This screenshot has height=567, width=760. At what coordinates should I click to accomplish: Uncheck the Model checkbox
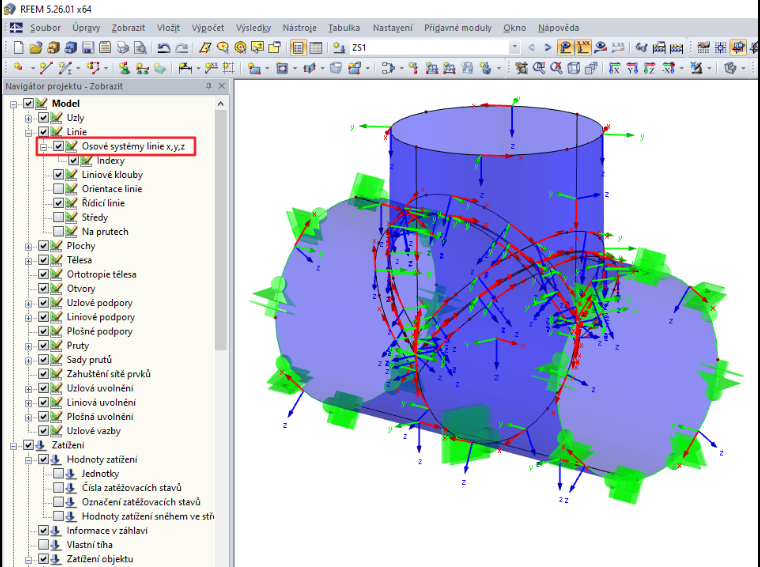[28, 103]
